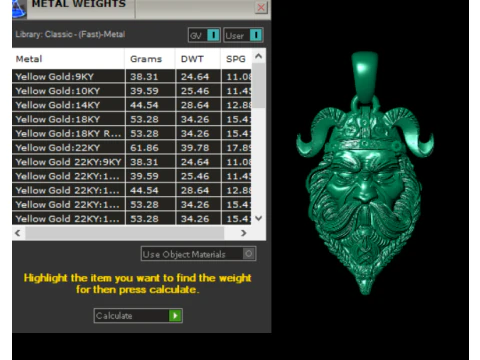Enable the Use Object Materials option
The height and width of the screenshot is (360, 480).
(198, 254)
